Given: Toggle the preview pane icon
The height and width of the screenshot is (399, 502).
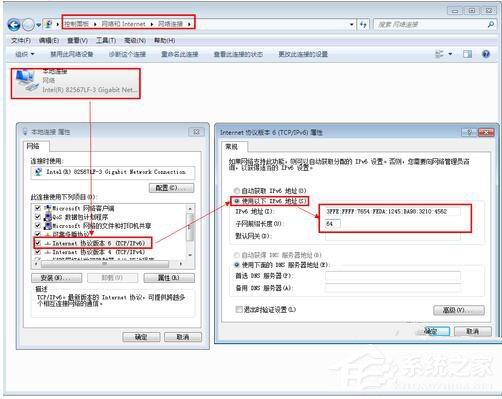Looking at the screenshot, I should coord(467,54).
